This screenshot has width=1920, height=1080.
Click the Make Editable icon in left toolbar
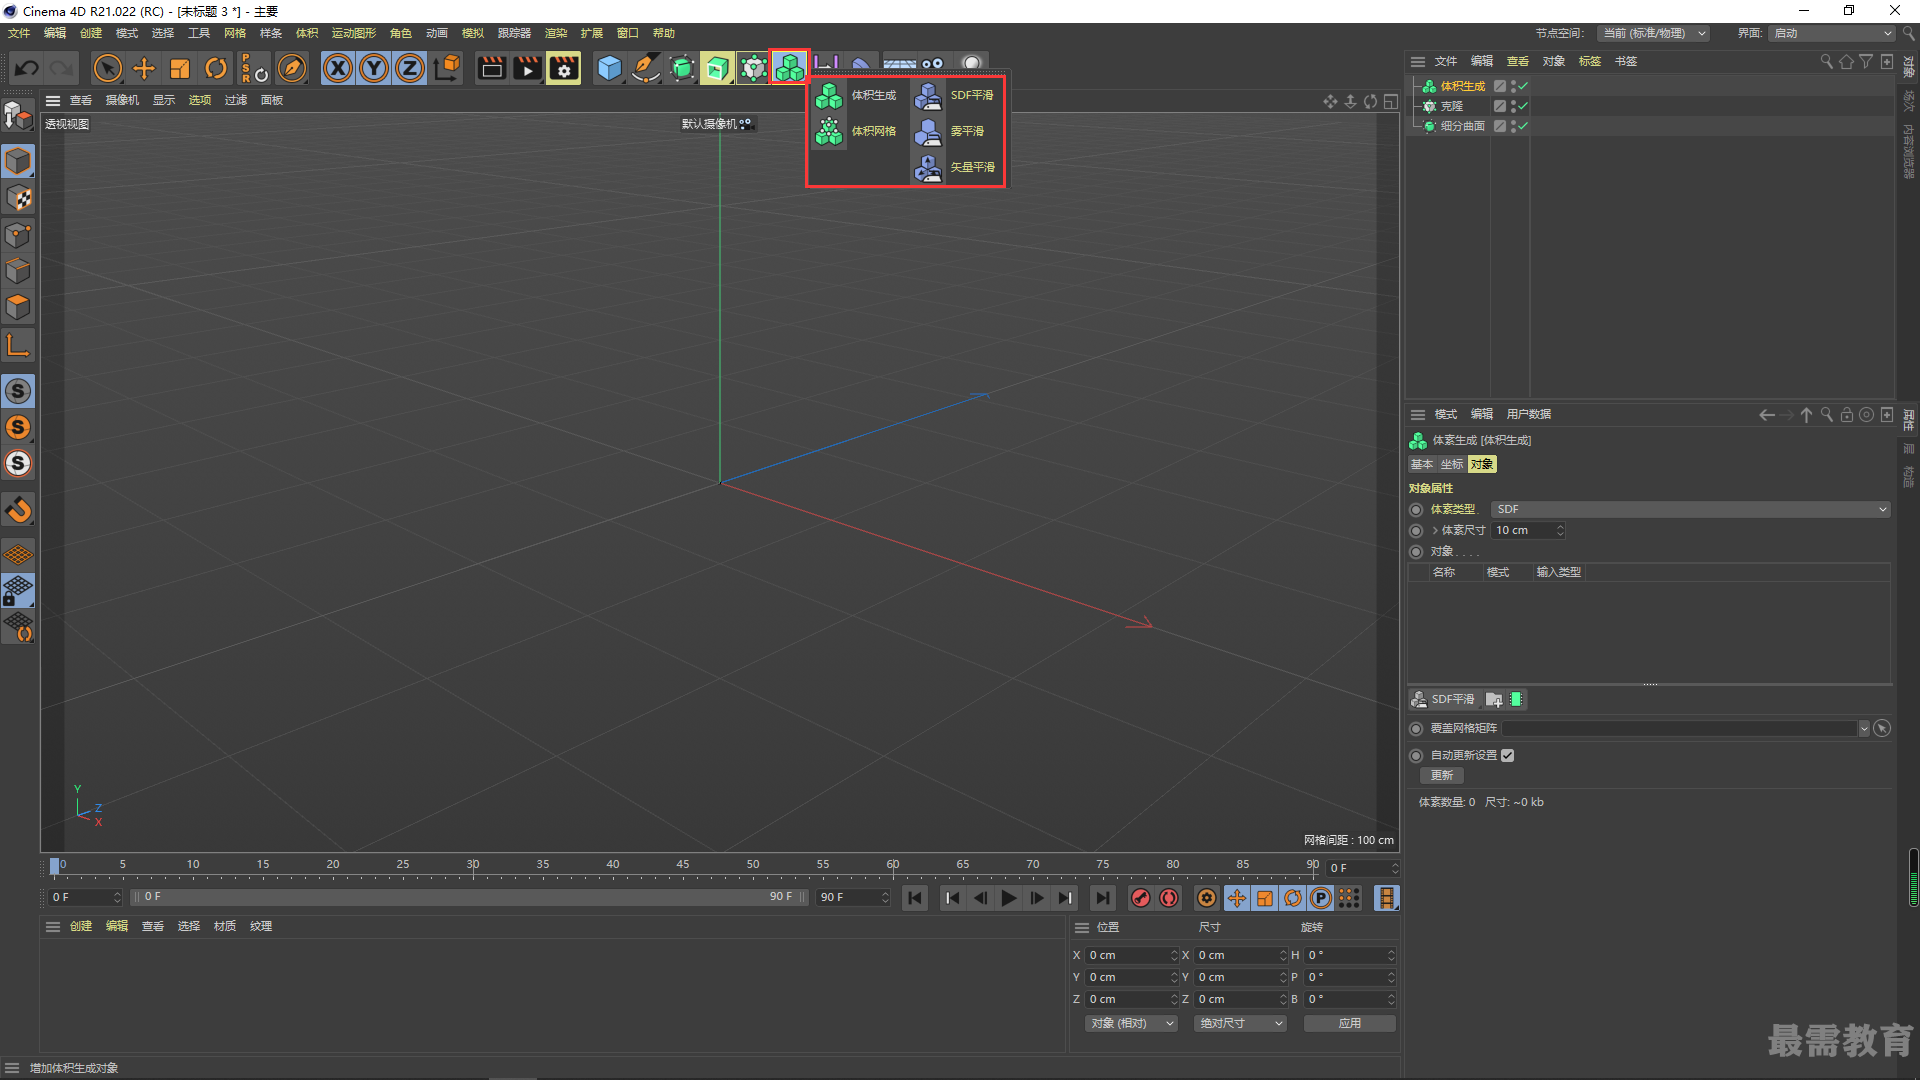pyautogui.click(x=18, y=117)
